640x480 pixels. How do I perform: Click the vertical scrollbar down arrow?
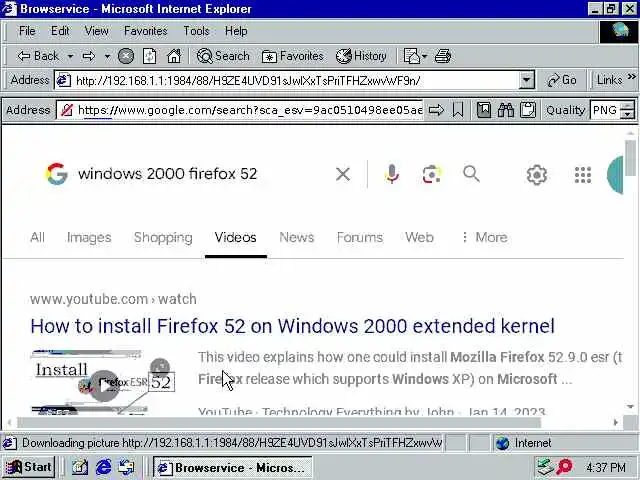coord(630,407)
